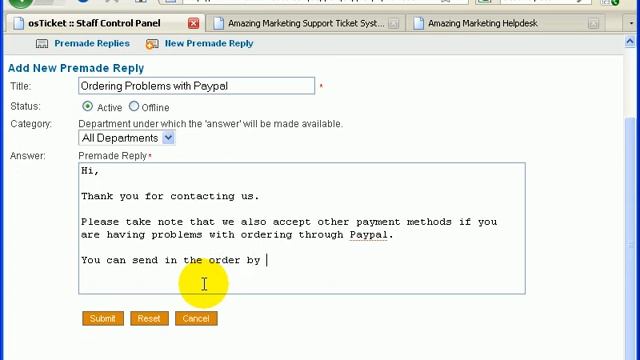Select the Offline status radio button

pos(134,106)
